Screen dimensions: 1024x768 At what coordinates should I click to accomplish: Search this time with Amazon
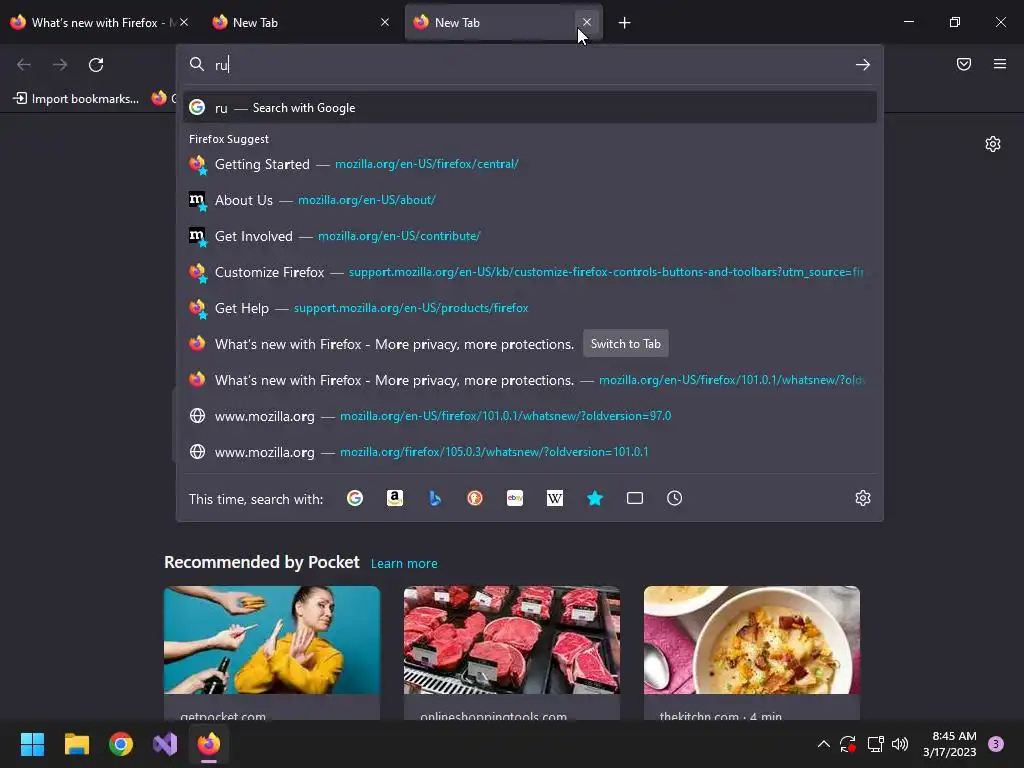point(394,498)
